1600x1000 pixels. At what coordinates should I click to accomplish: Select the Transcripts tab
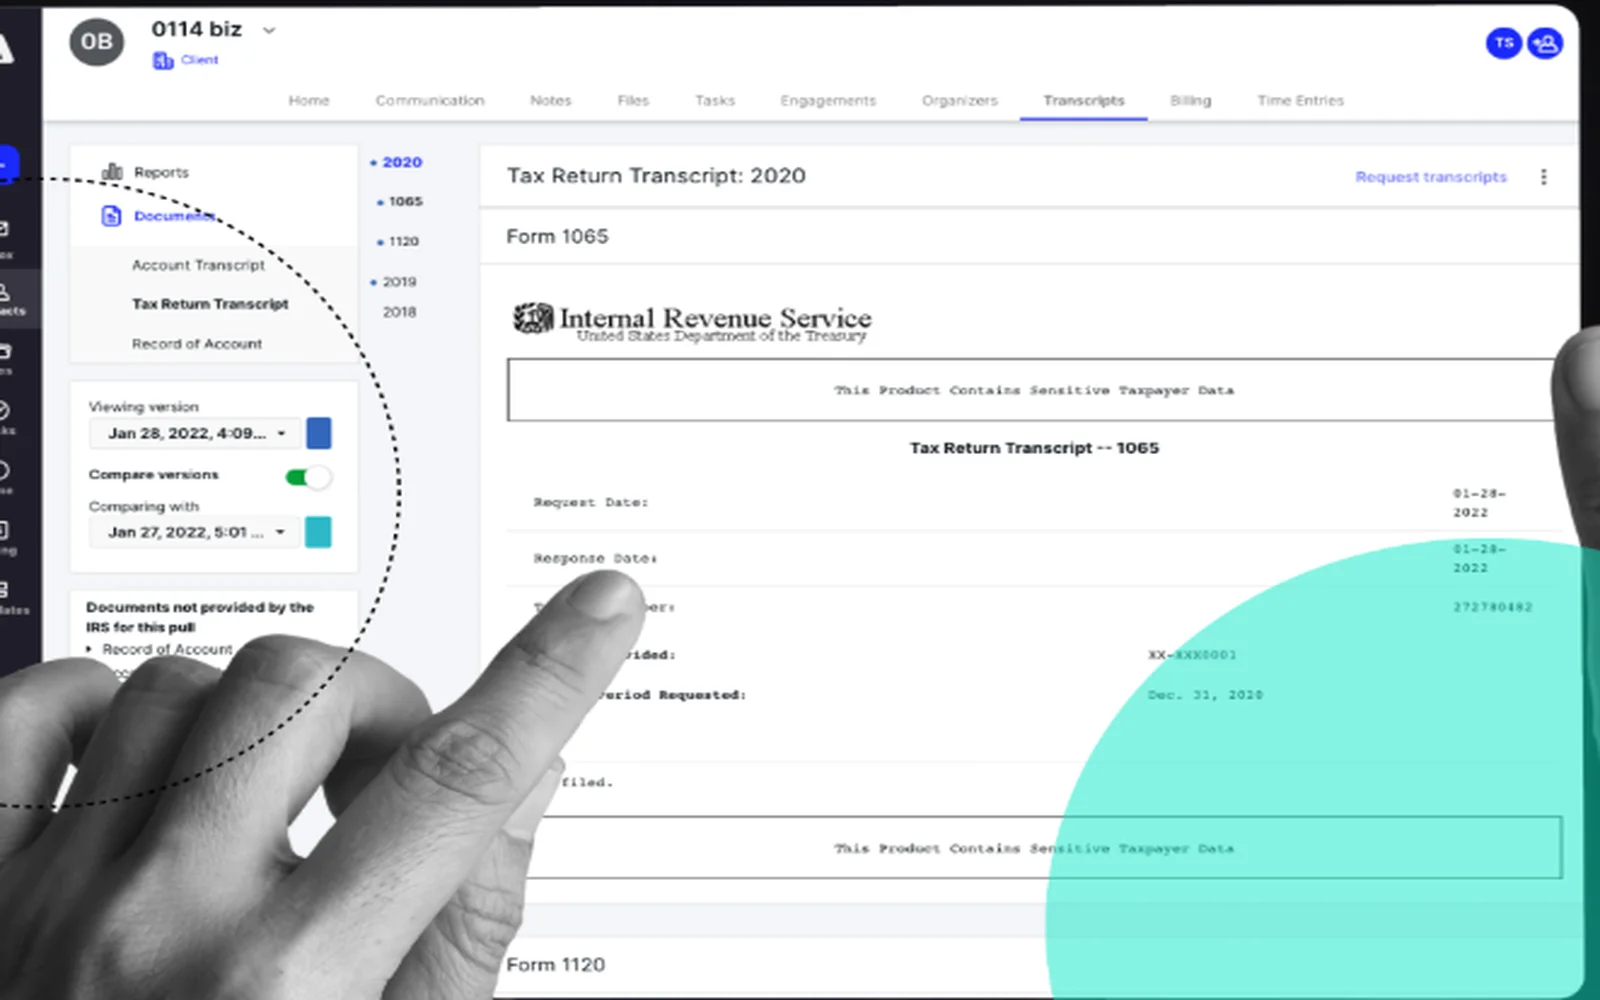(1084, 100)
